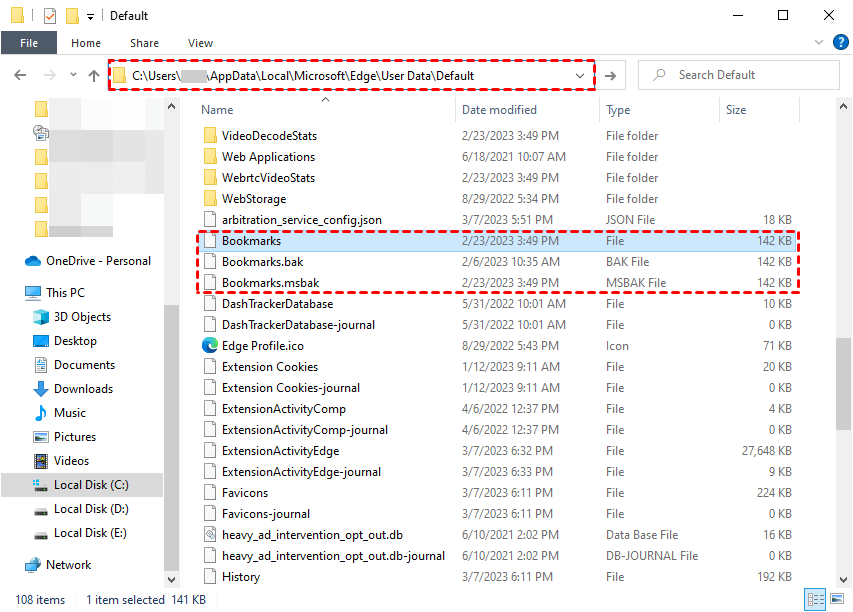Select the Bookmarks.msbak file
Screen dimensions: 853x612
point(498,283)
